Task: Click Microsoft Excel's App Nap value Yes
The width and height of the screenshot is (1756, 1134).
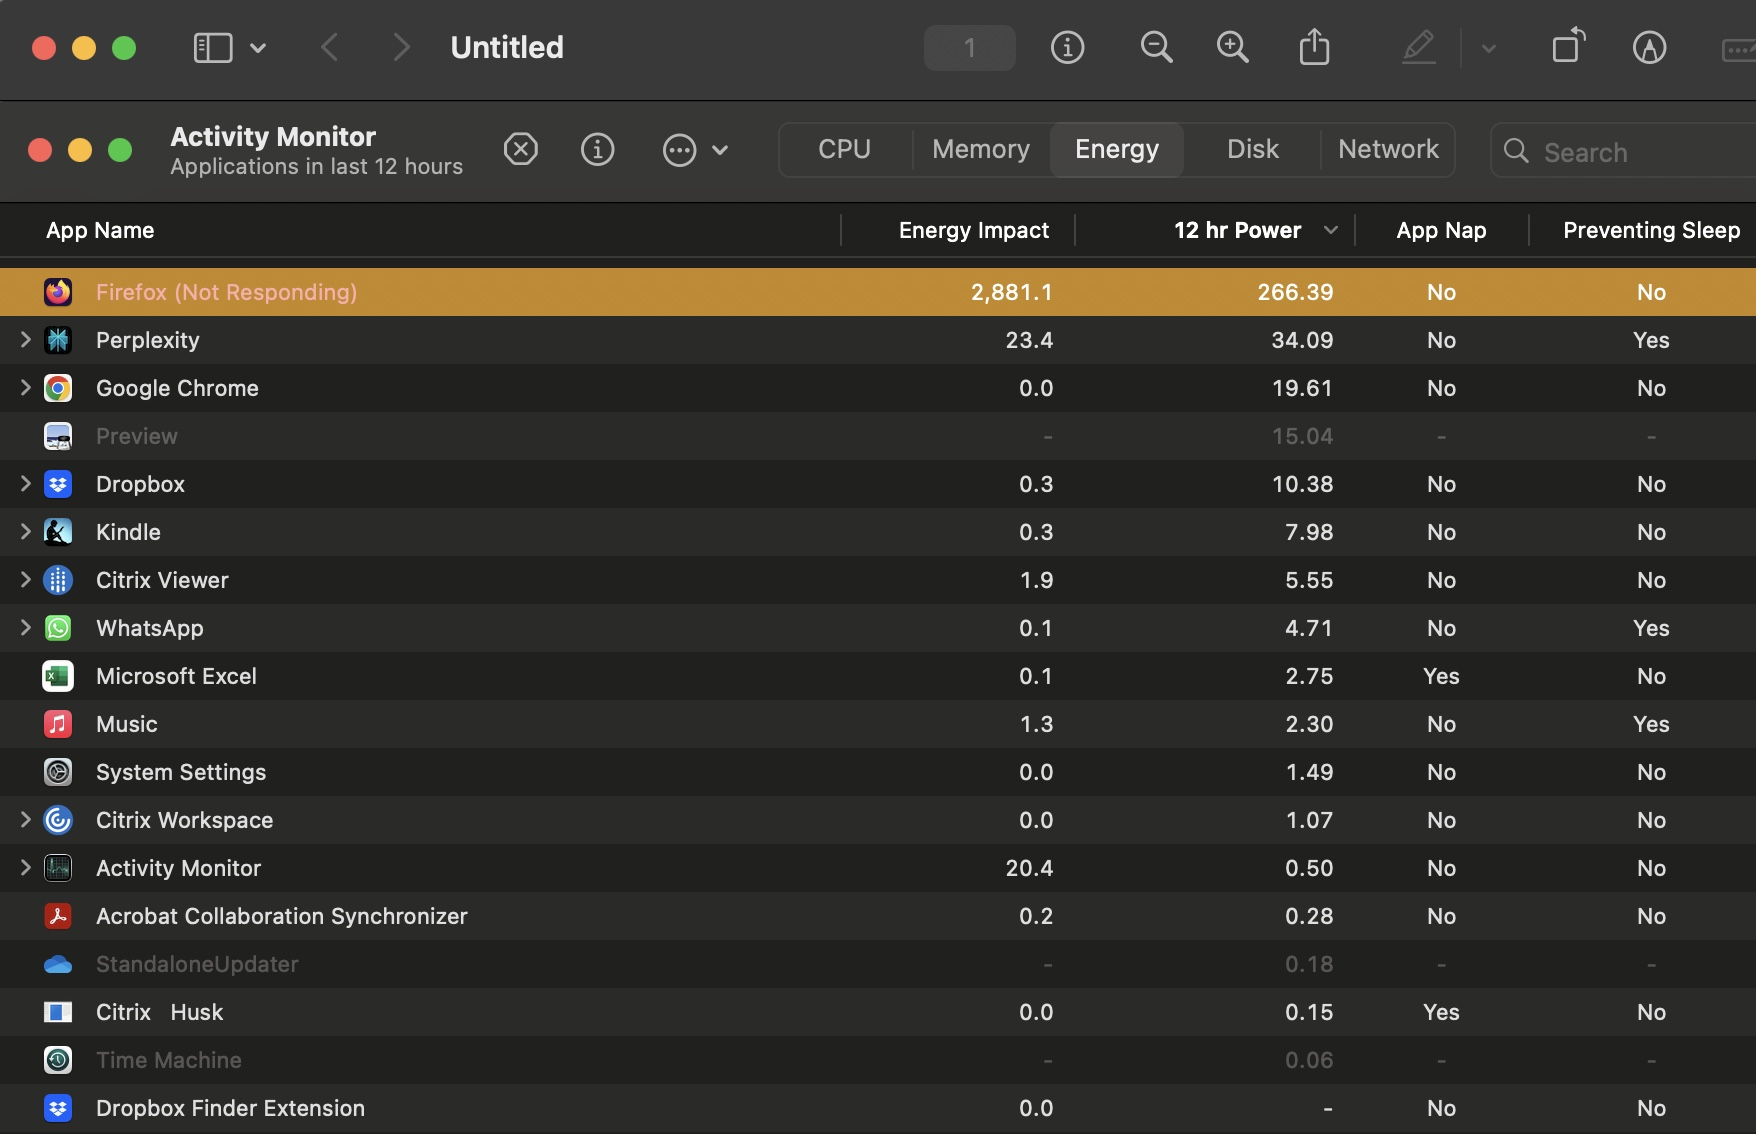Action: pyautogui.click(x=1441, y=676)
